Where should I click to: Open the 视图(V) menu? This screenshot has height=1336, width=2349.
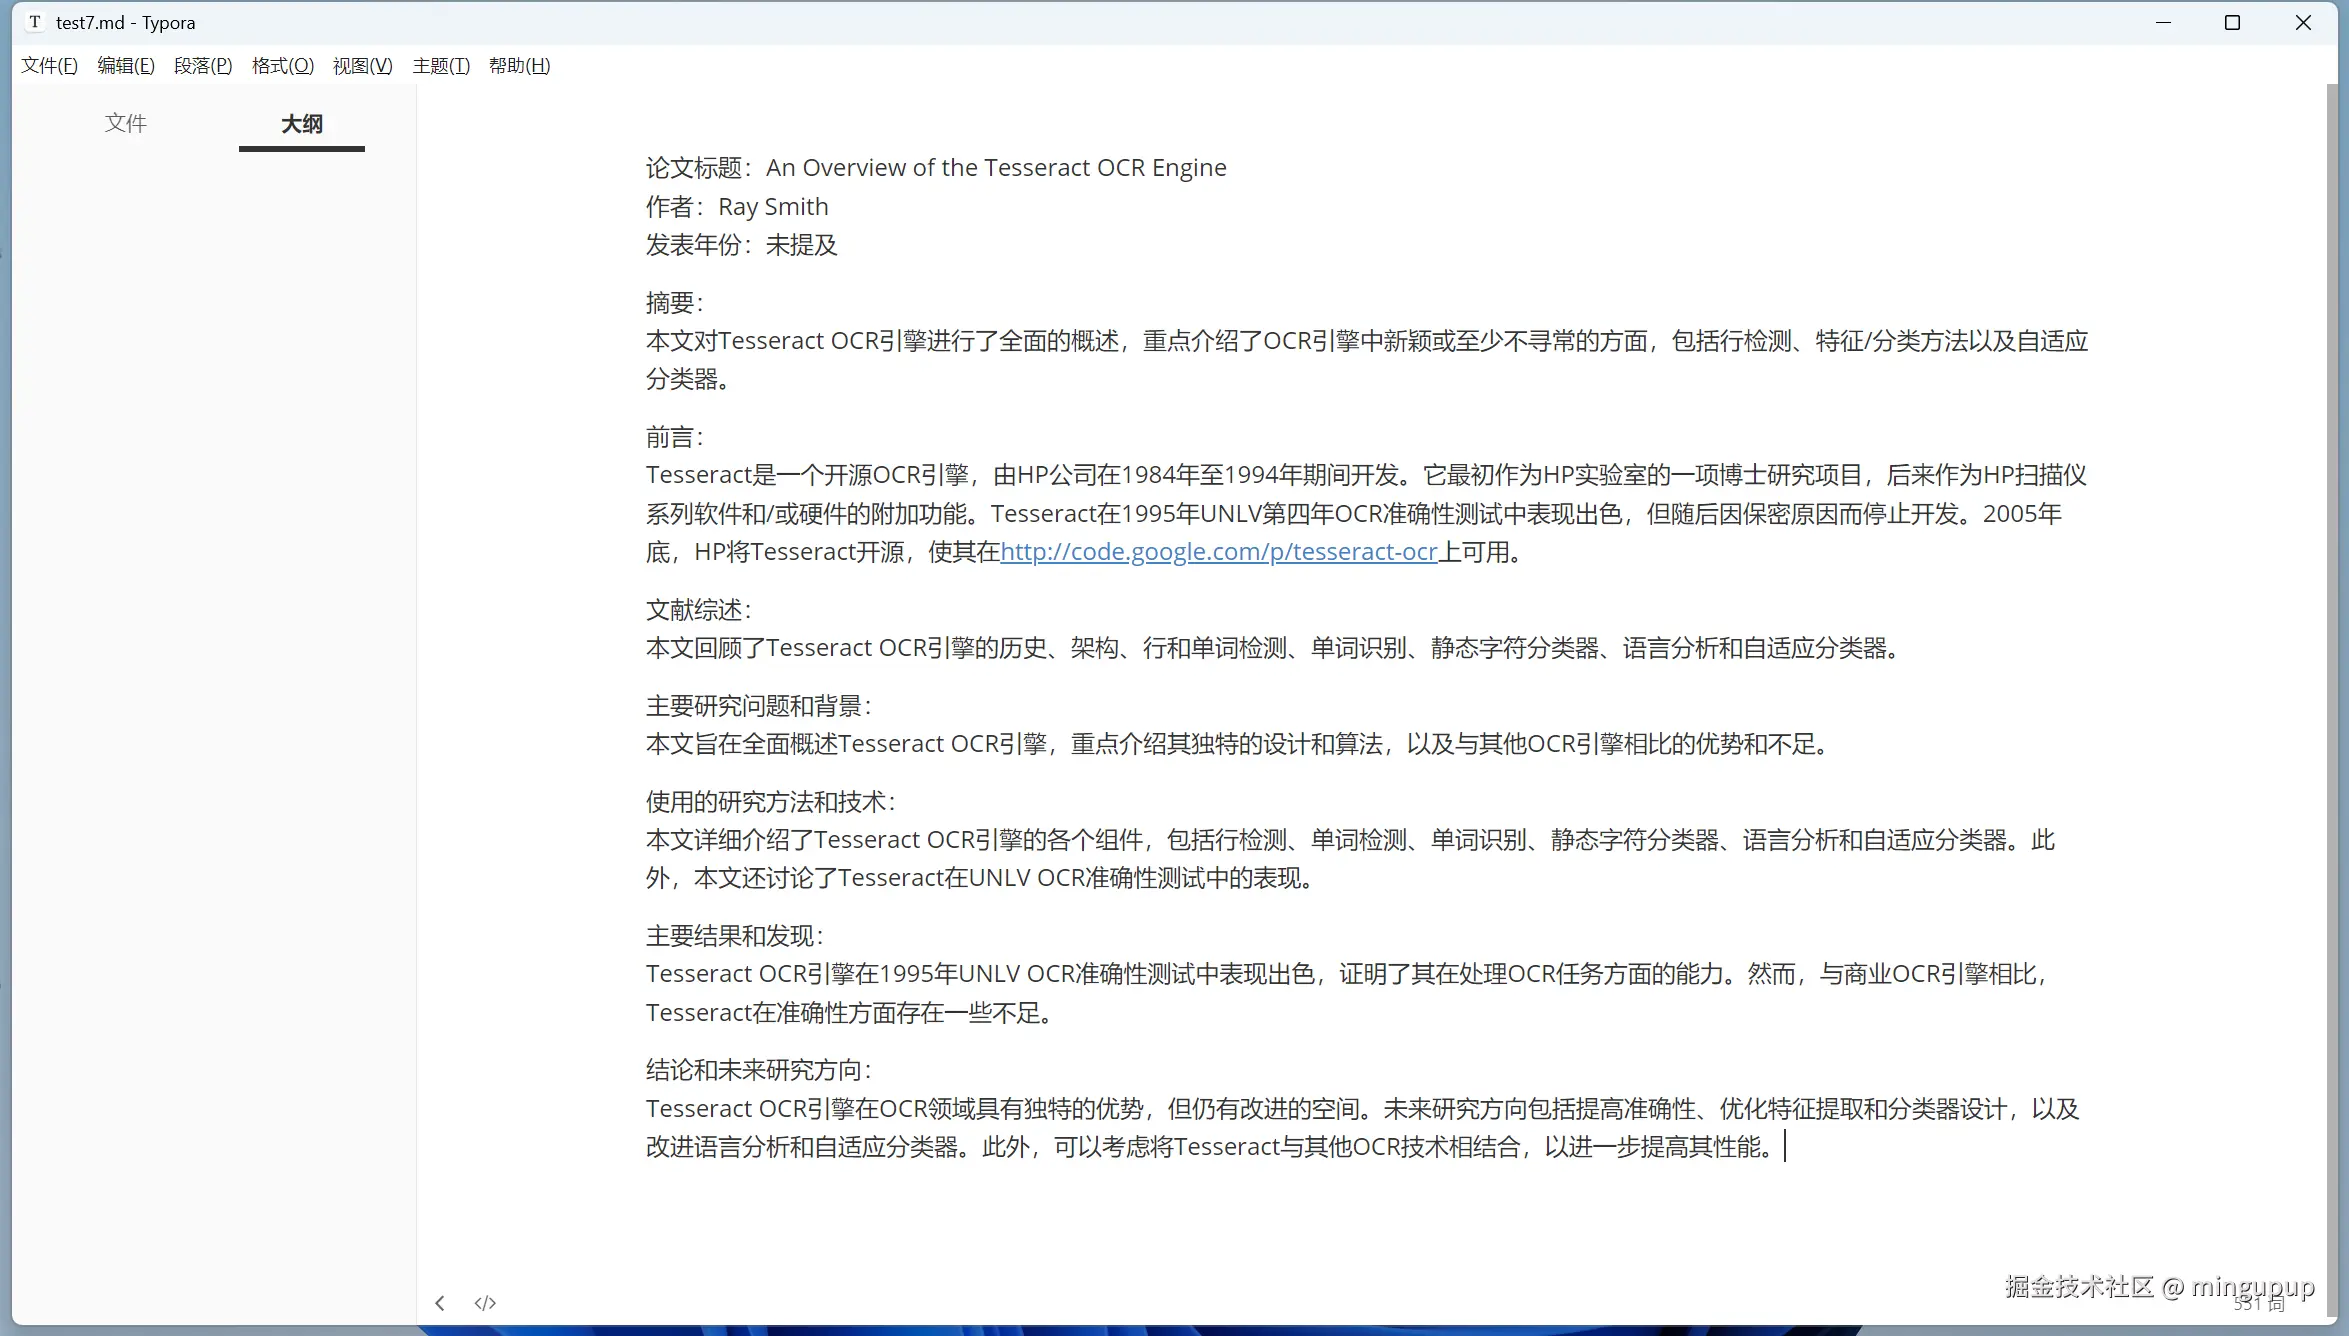point(363,66)
